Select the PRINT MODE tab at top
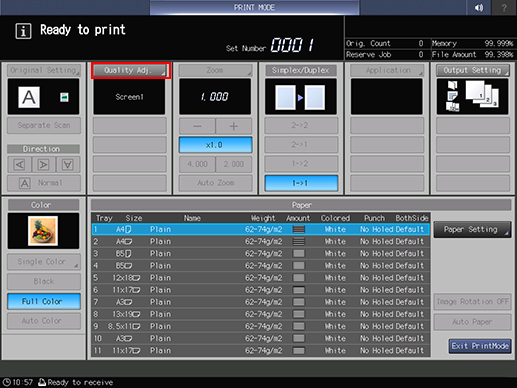Screen dimensions: 517x388 (x=254, y=7)
